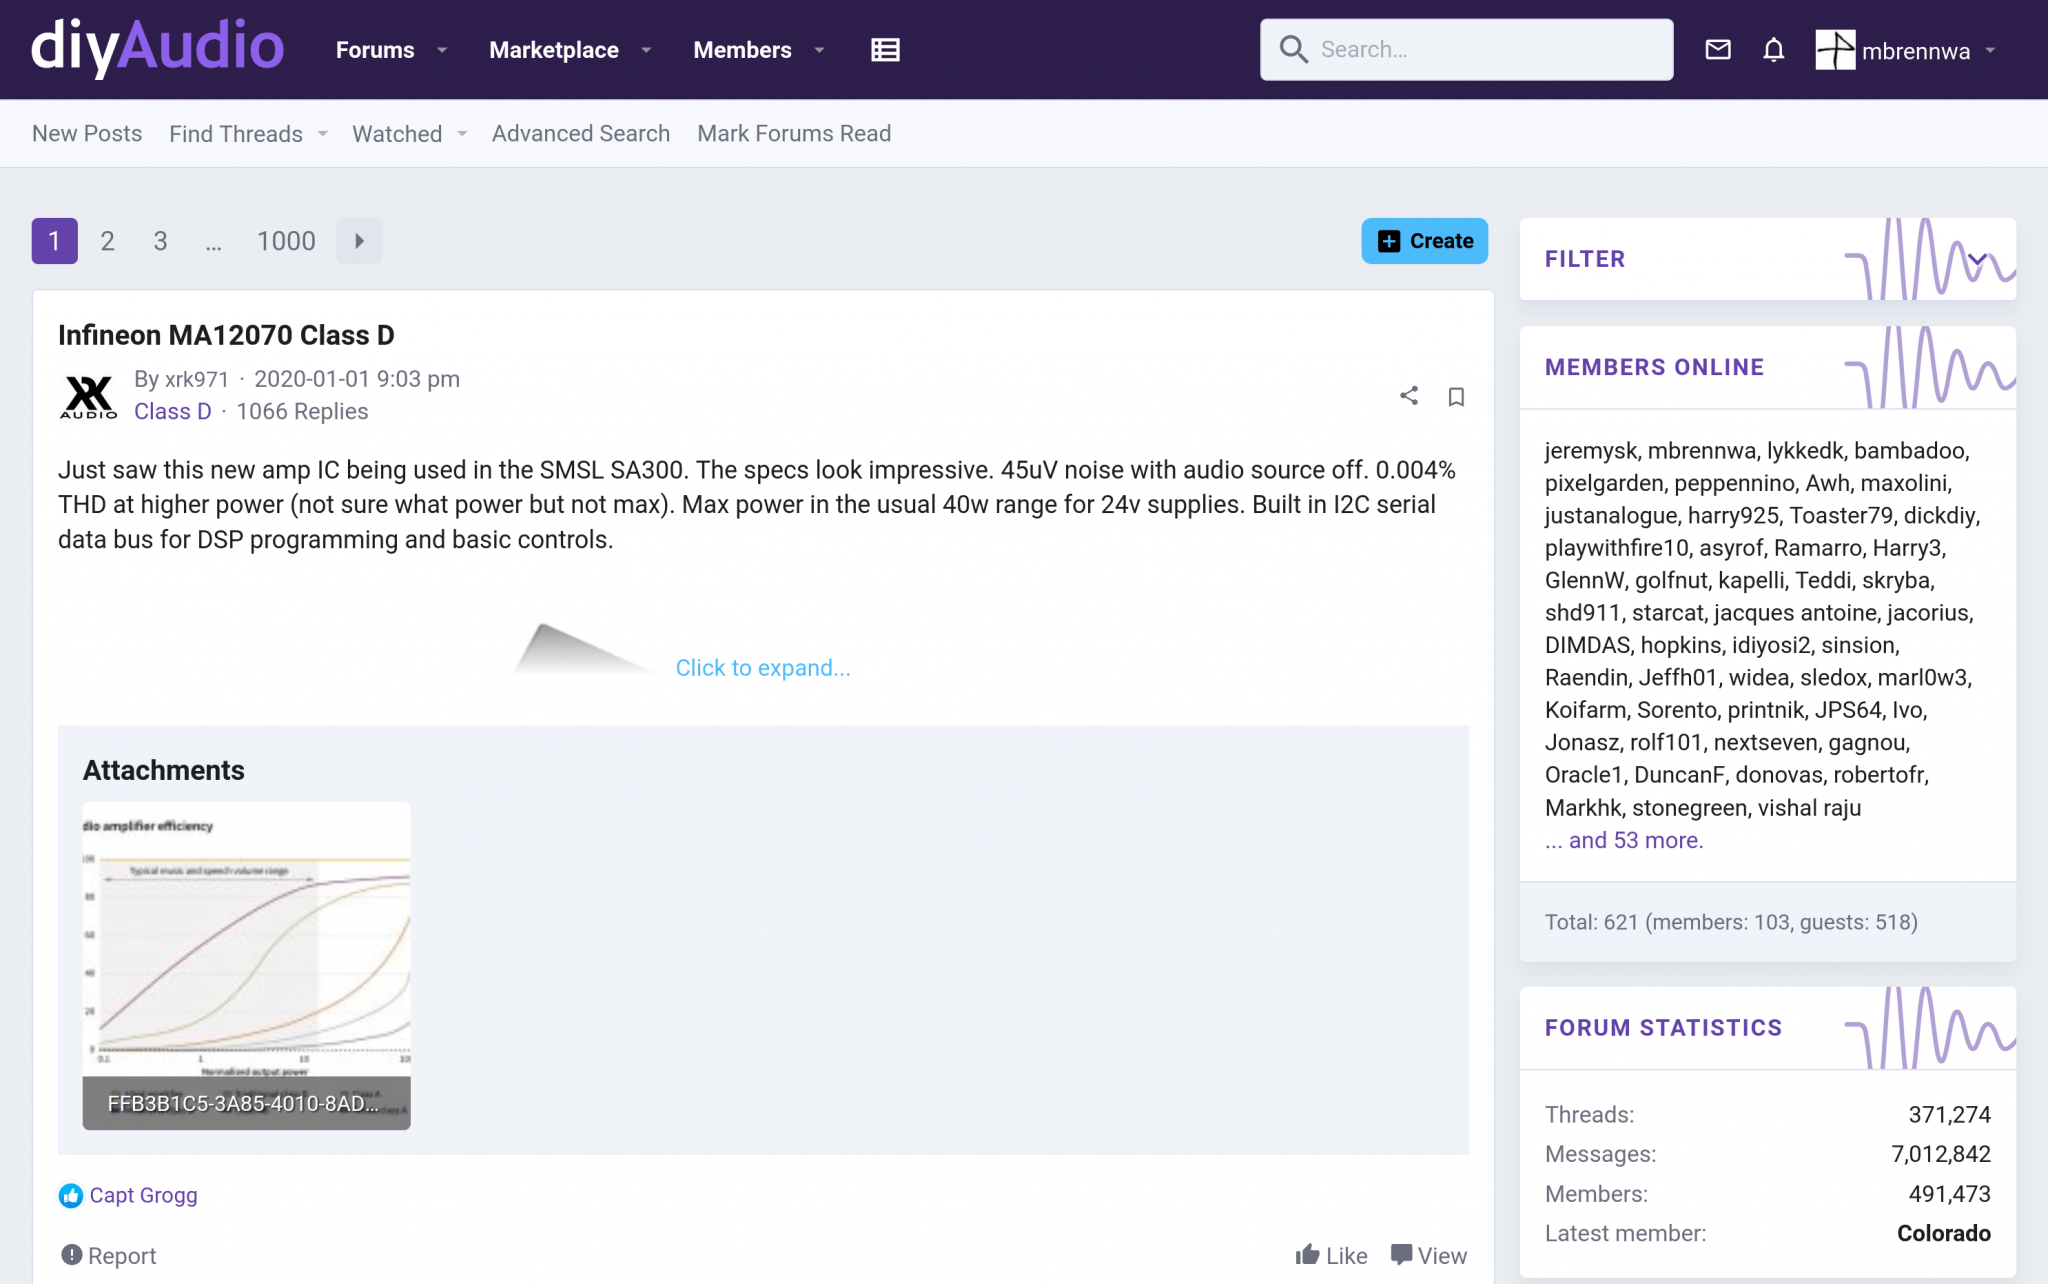This screenshot has width=2048, height=1284.
Task: Expand Watched dropdown arrow
Action: (x=462, y=134)
